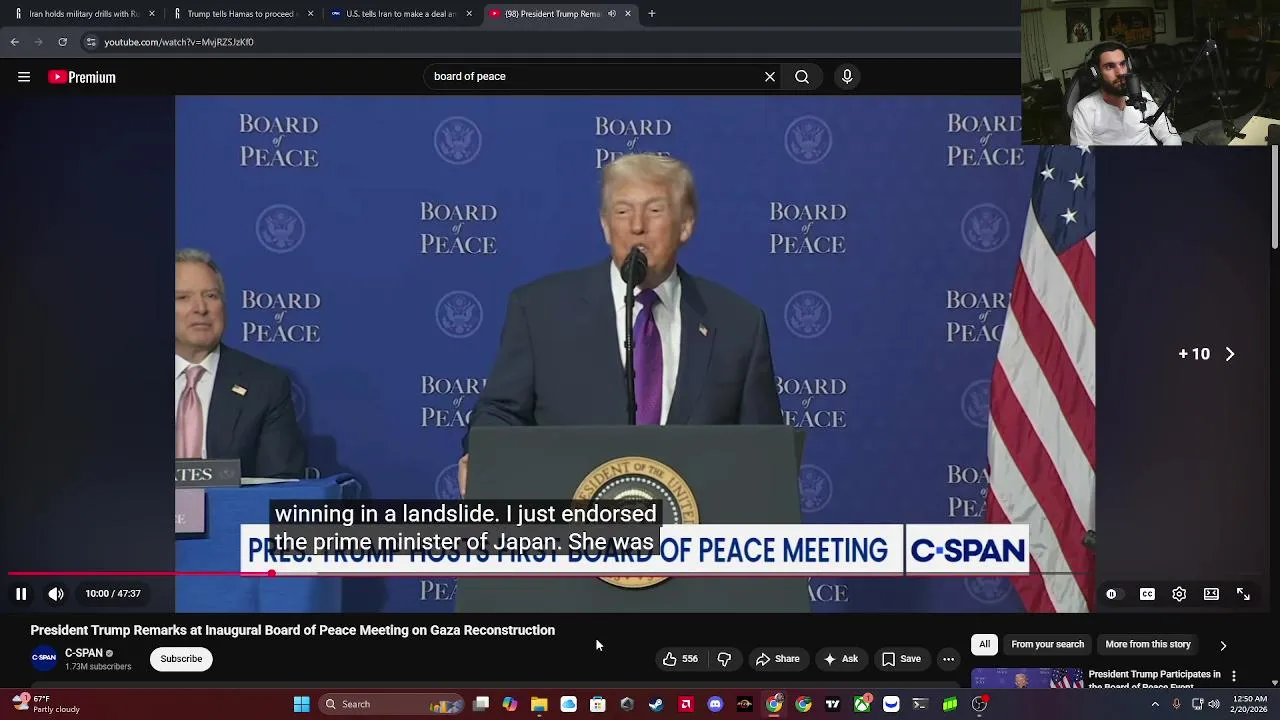
Task: Close the 'U.S. tells Iran' tab
Action: click(469, 14)
